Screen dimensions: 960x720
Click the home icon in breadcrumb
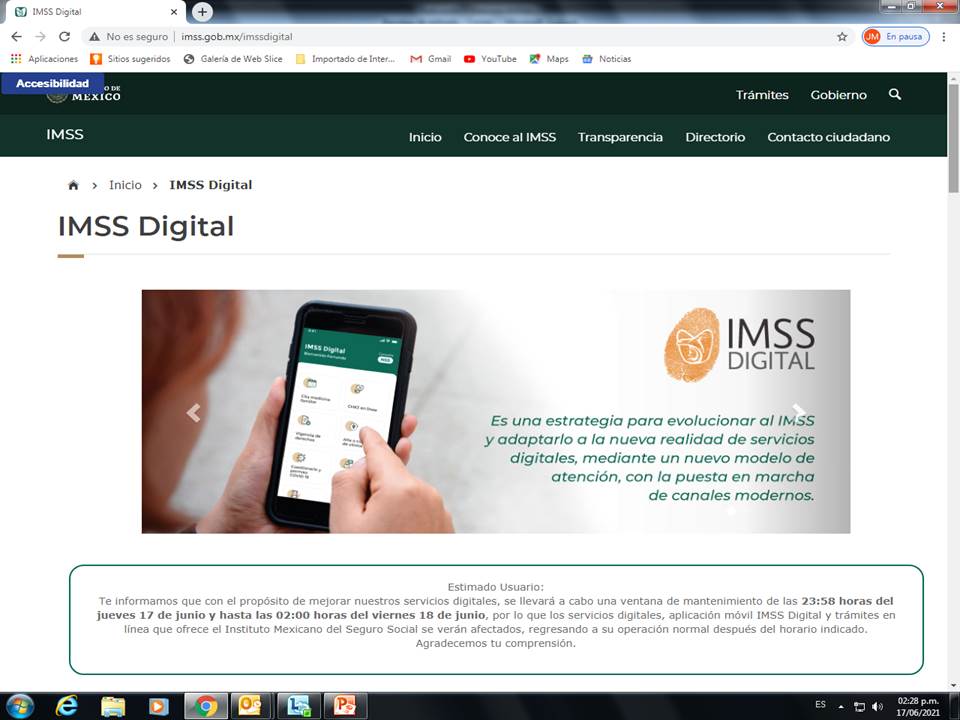[x=73, y=185]
